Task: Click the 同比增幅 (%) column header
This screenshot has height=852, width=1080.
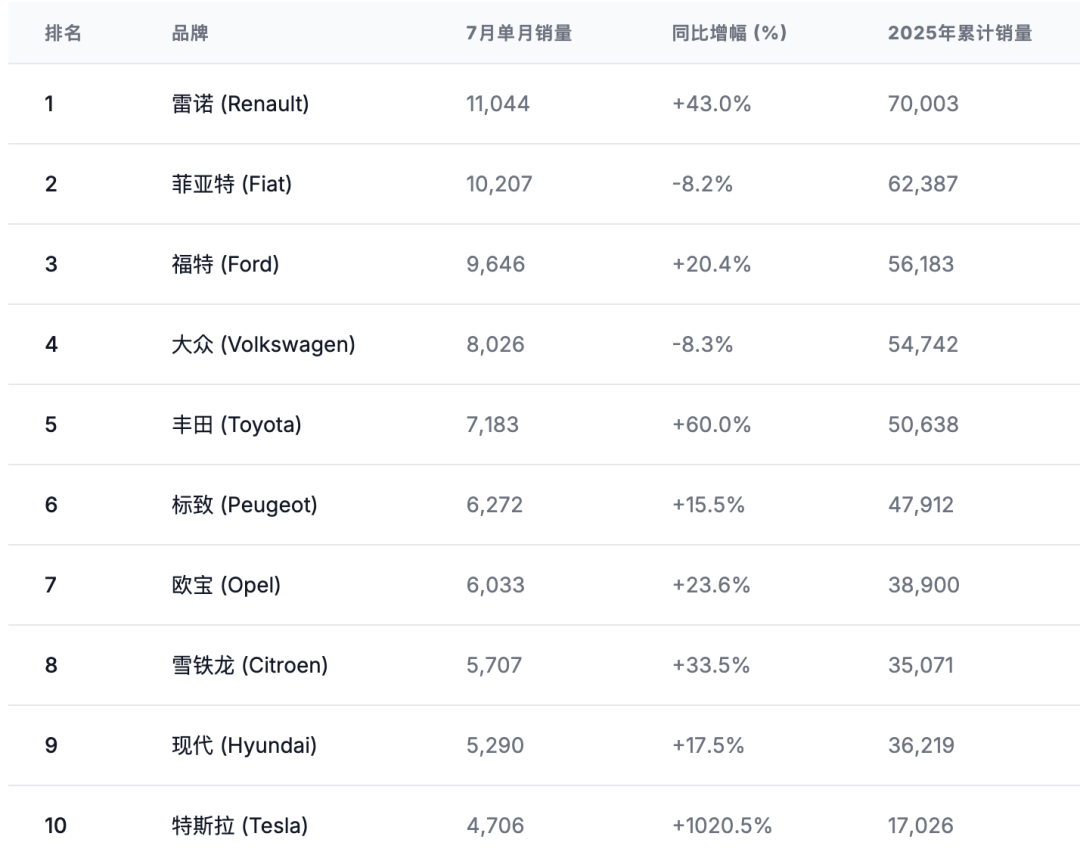Action: click(729, 33)
